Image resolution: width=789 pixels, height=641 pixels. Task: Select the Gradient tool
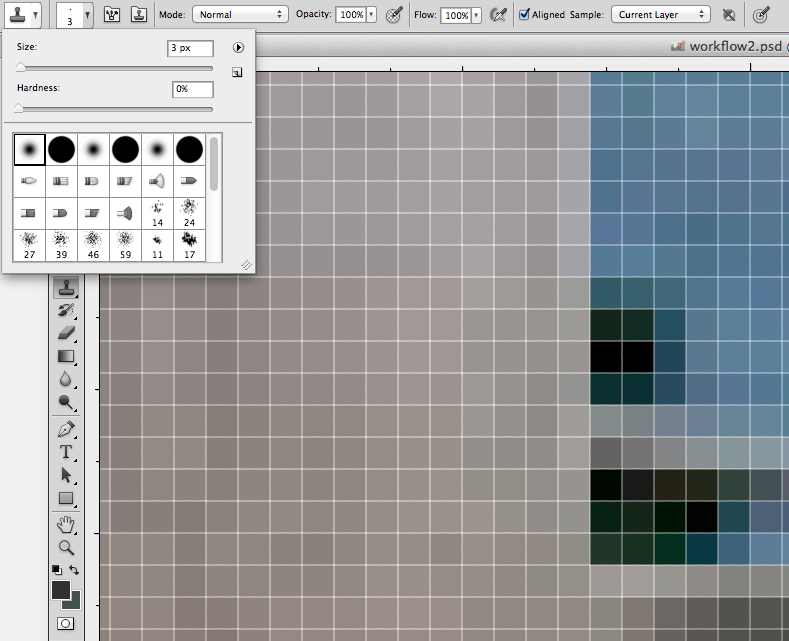tap(66, 356)
